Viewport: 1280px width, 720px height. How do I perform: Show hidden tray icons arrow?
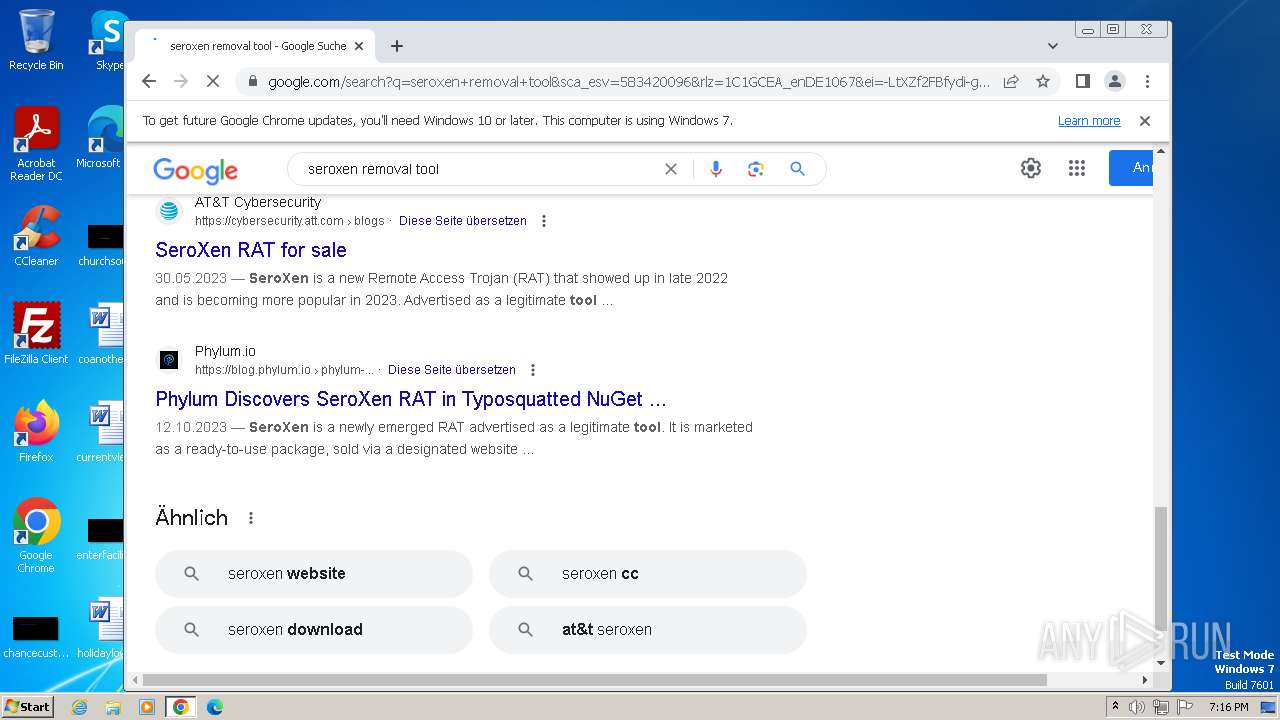click(x=1115, y=707)
